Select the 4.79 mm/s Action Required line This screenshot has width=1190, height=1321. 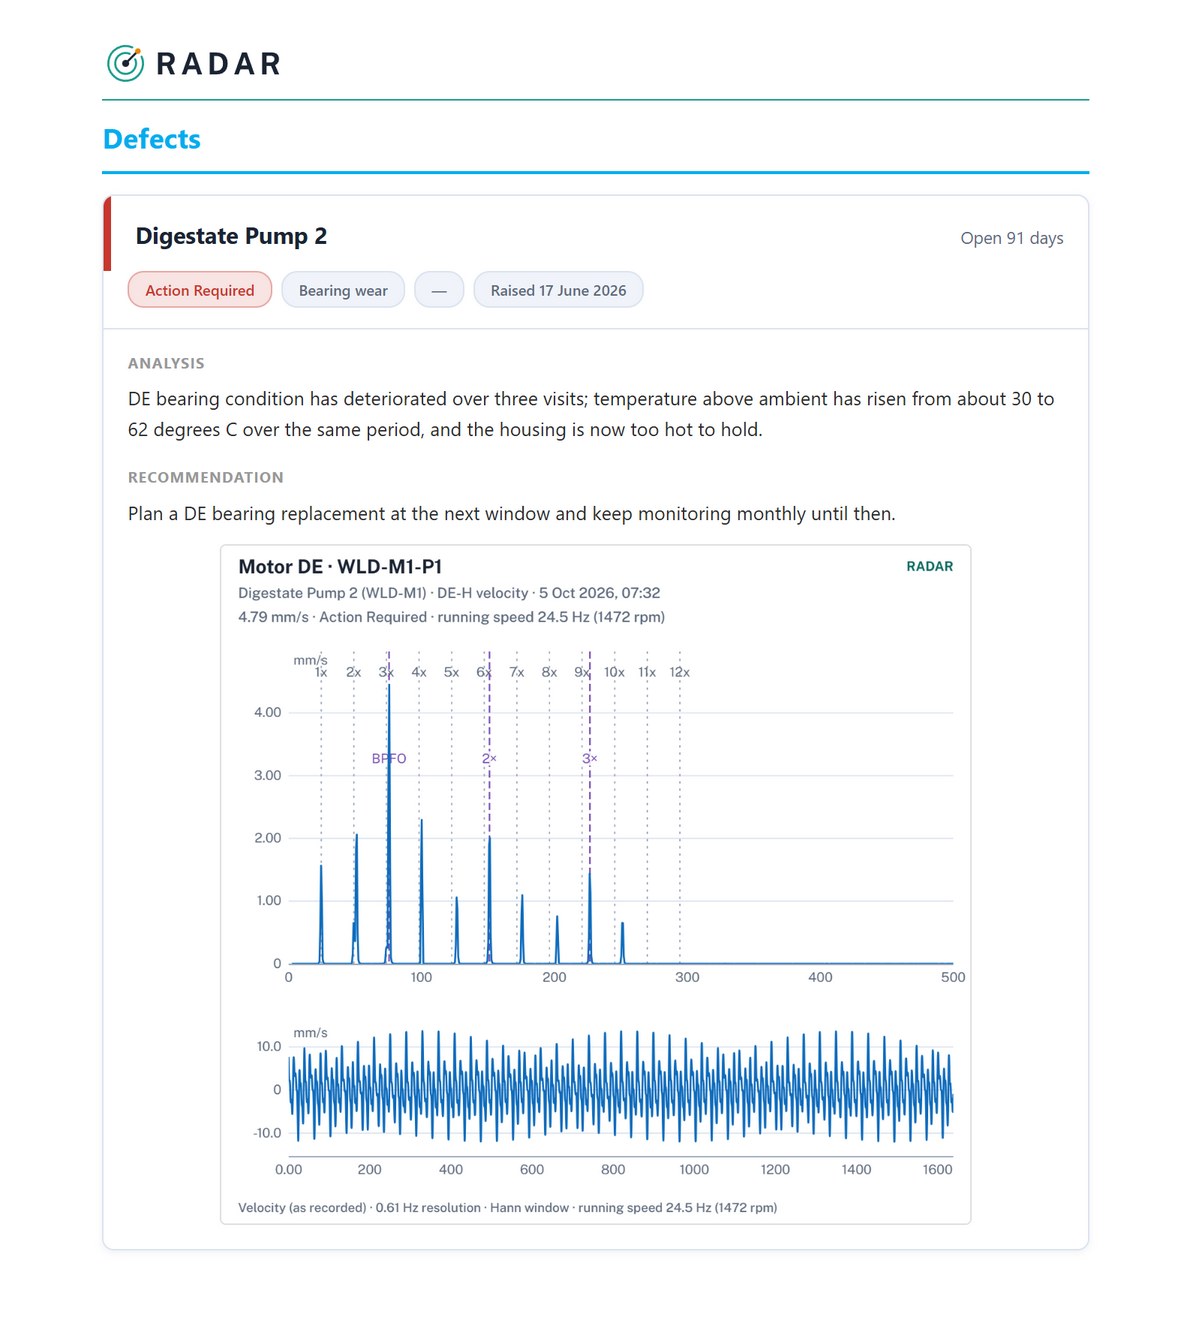point(451,617)
